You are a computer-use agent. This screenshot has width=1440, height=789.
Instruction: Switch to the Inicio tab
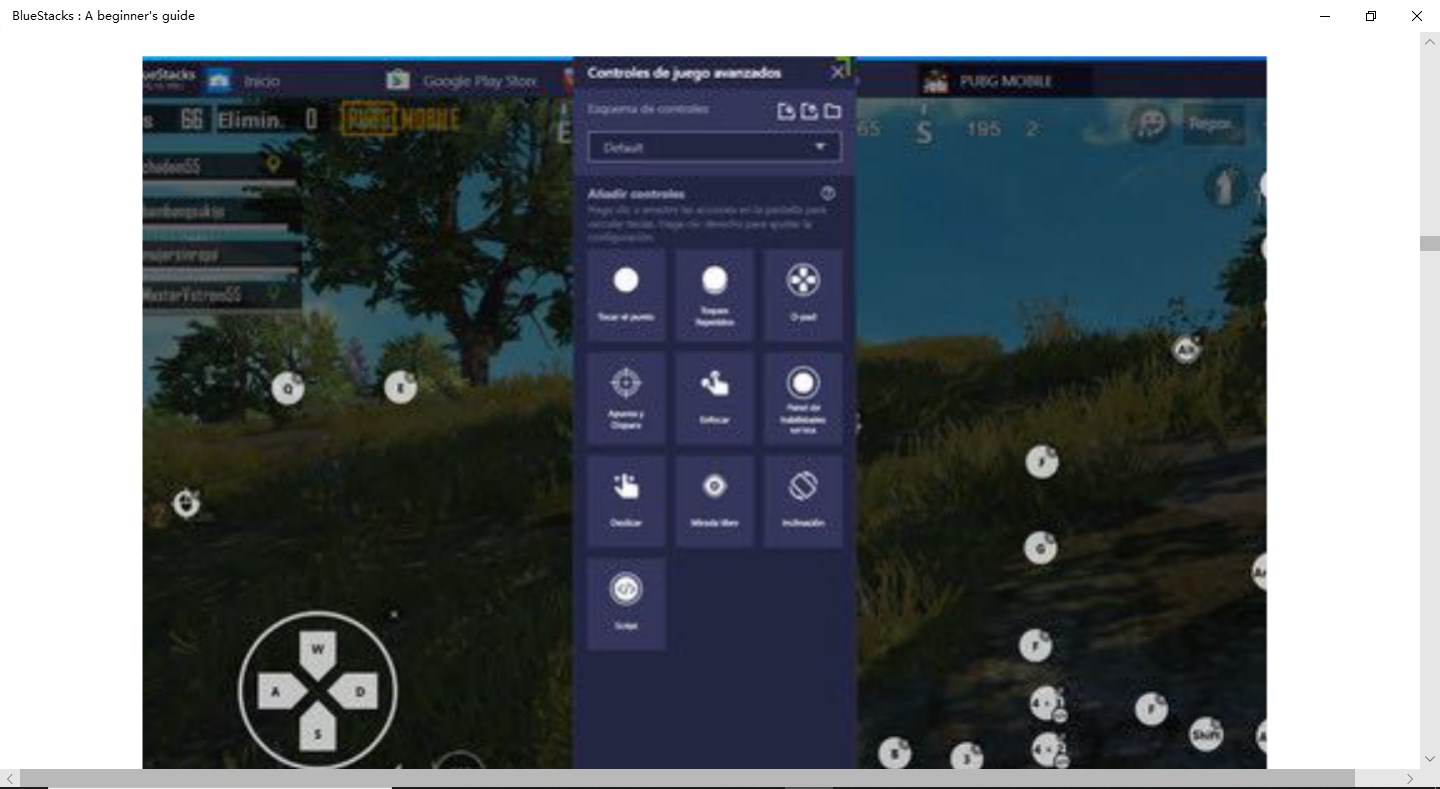(245, 81)
